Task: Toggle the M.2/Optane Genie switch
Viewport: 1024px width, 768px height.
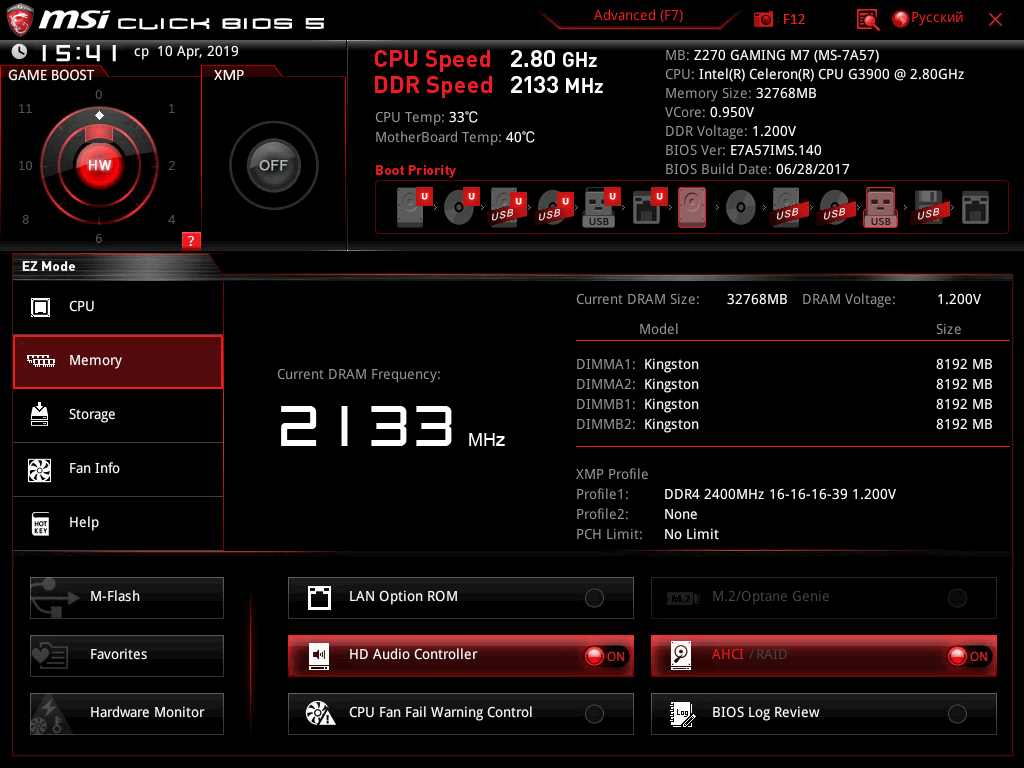Action: (957, 598)
